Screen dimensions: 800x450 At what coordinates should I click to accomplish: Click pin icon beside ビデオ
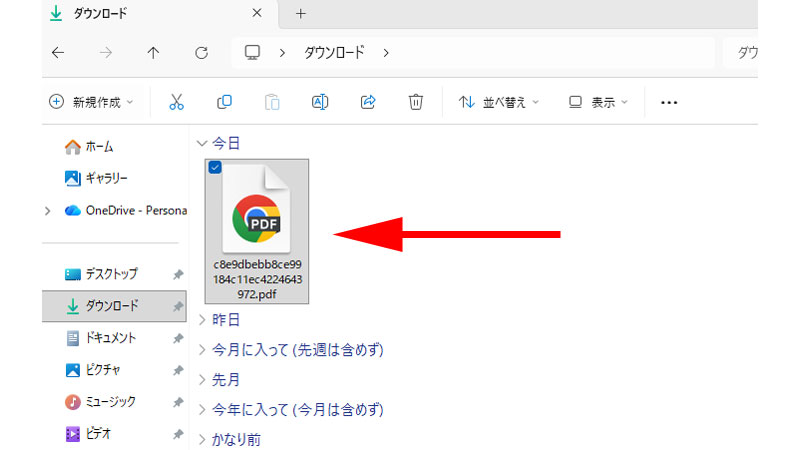click(178, 434)
